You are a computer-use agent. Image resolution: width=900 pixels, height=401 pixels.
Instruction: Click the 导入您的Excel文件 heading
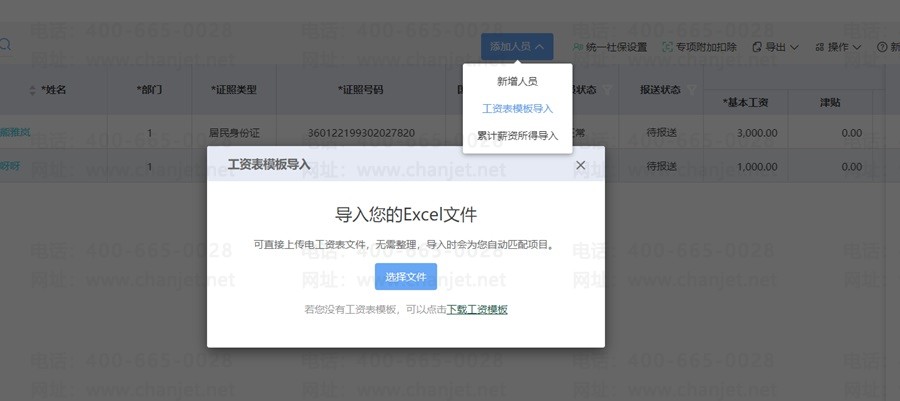(x=406, y=215)
